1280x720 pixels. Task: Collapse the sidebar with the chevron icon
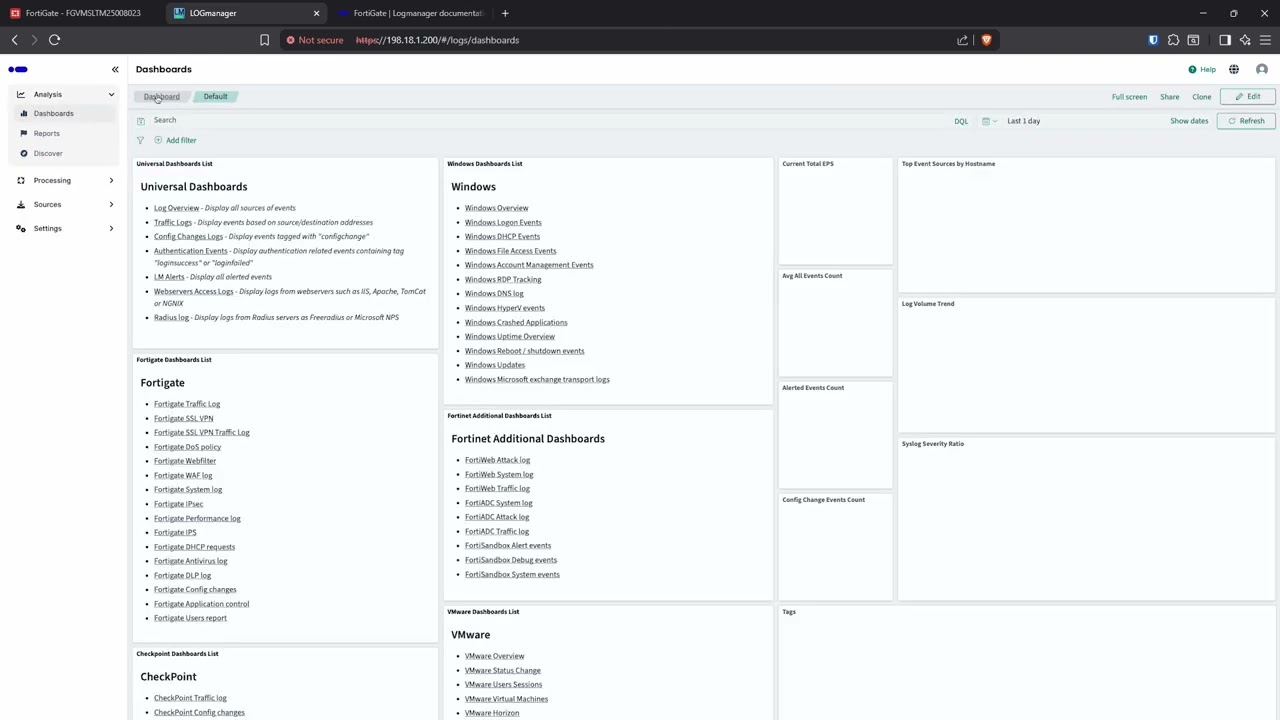(115, 69)
